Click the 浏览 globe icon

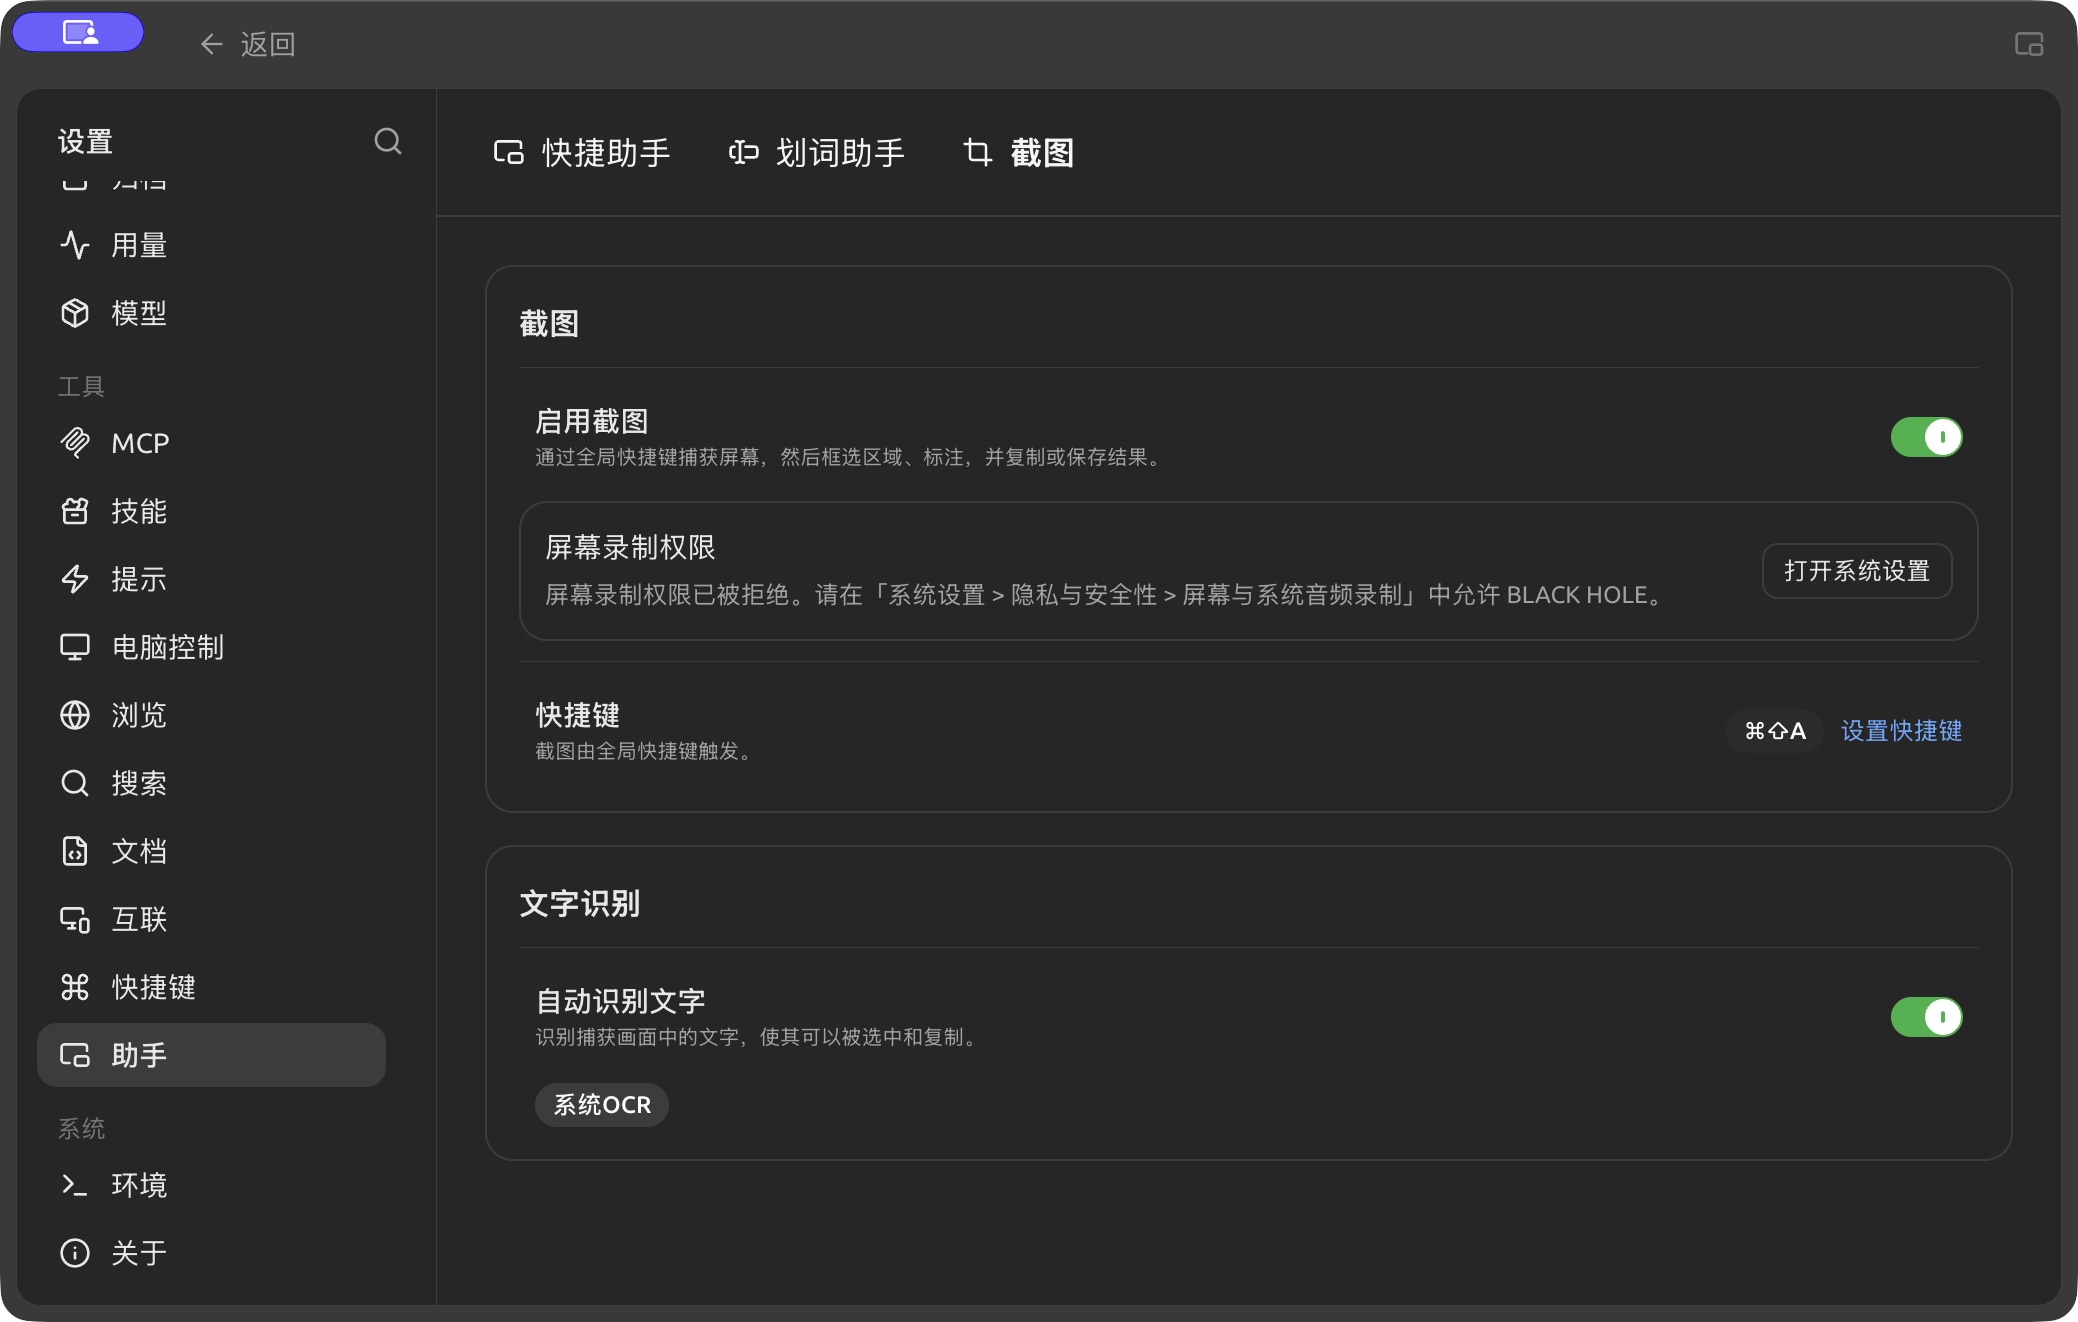75,715
